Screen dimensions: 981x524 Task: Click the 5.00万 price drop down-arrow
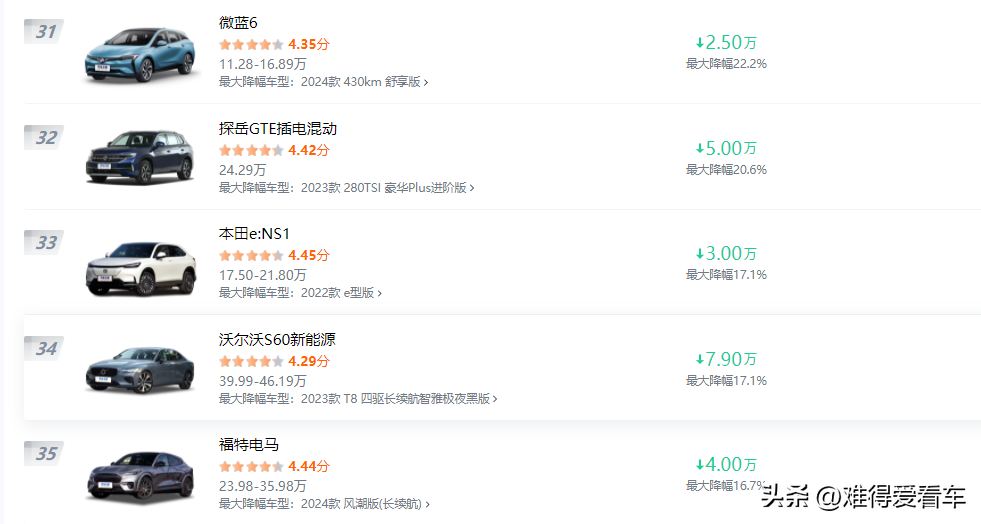click(700, 148)
